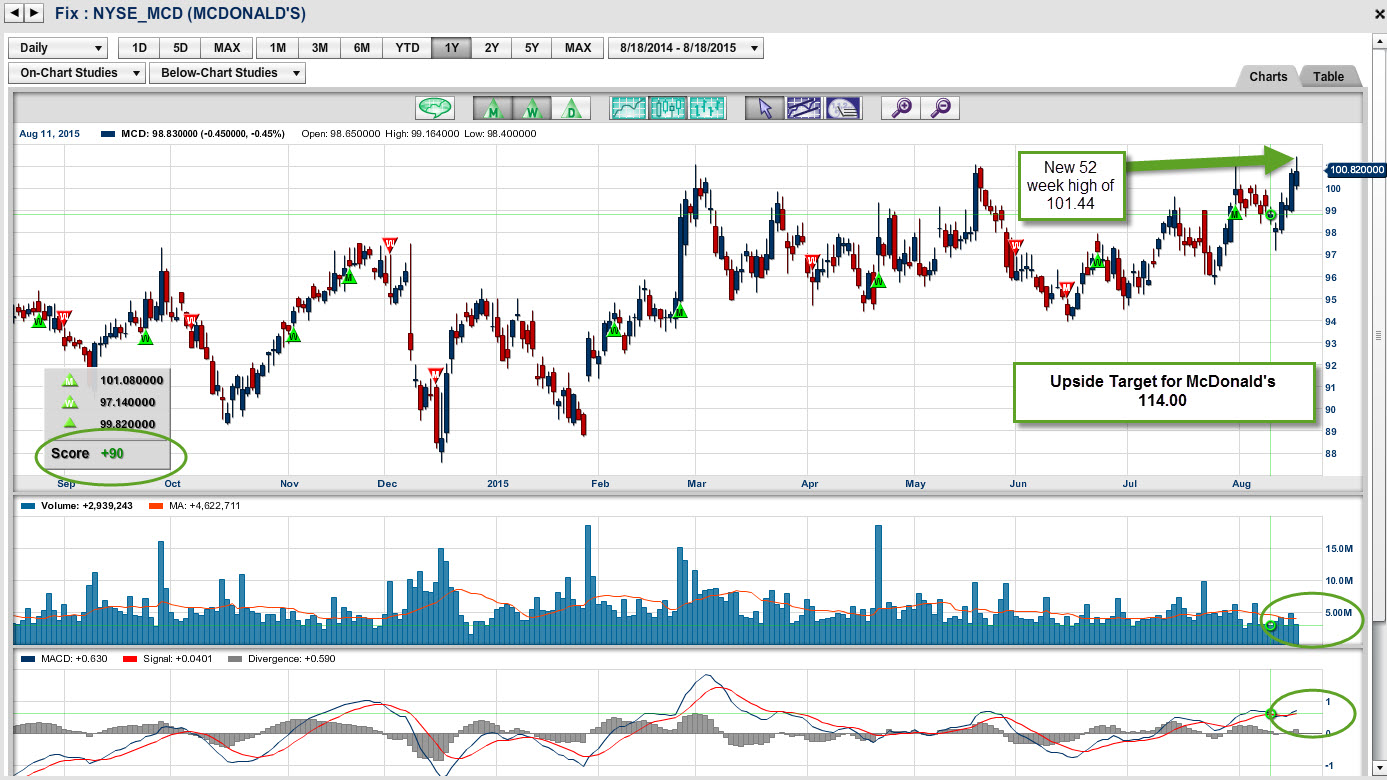Image resolution: width=1387 pixels, height=780 pixels.
Task: Set the range to 5D
Action: coord(180,48)
